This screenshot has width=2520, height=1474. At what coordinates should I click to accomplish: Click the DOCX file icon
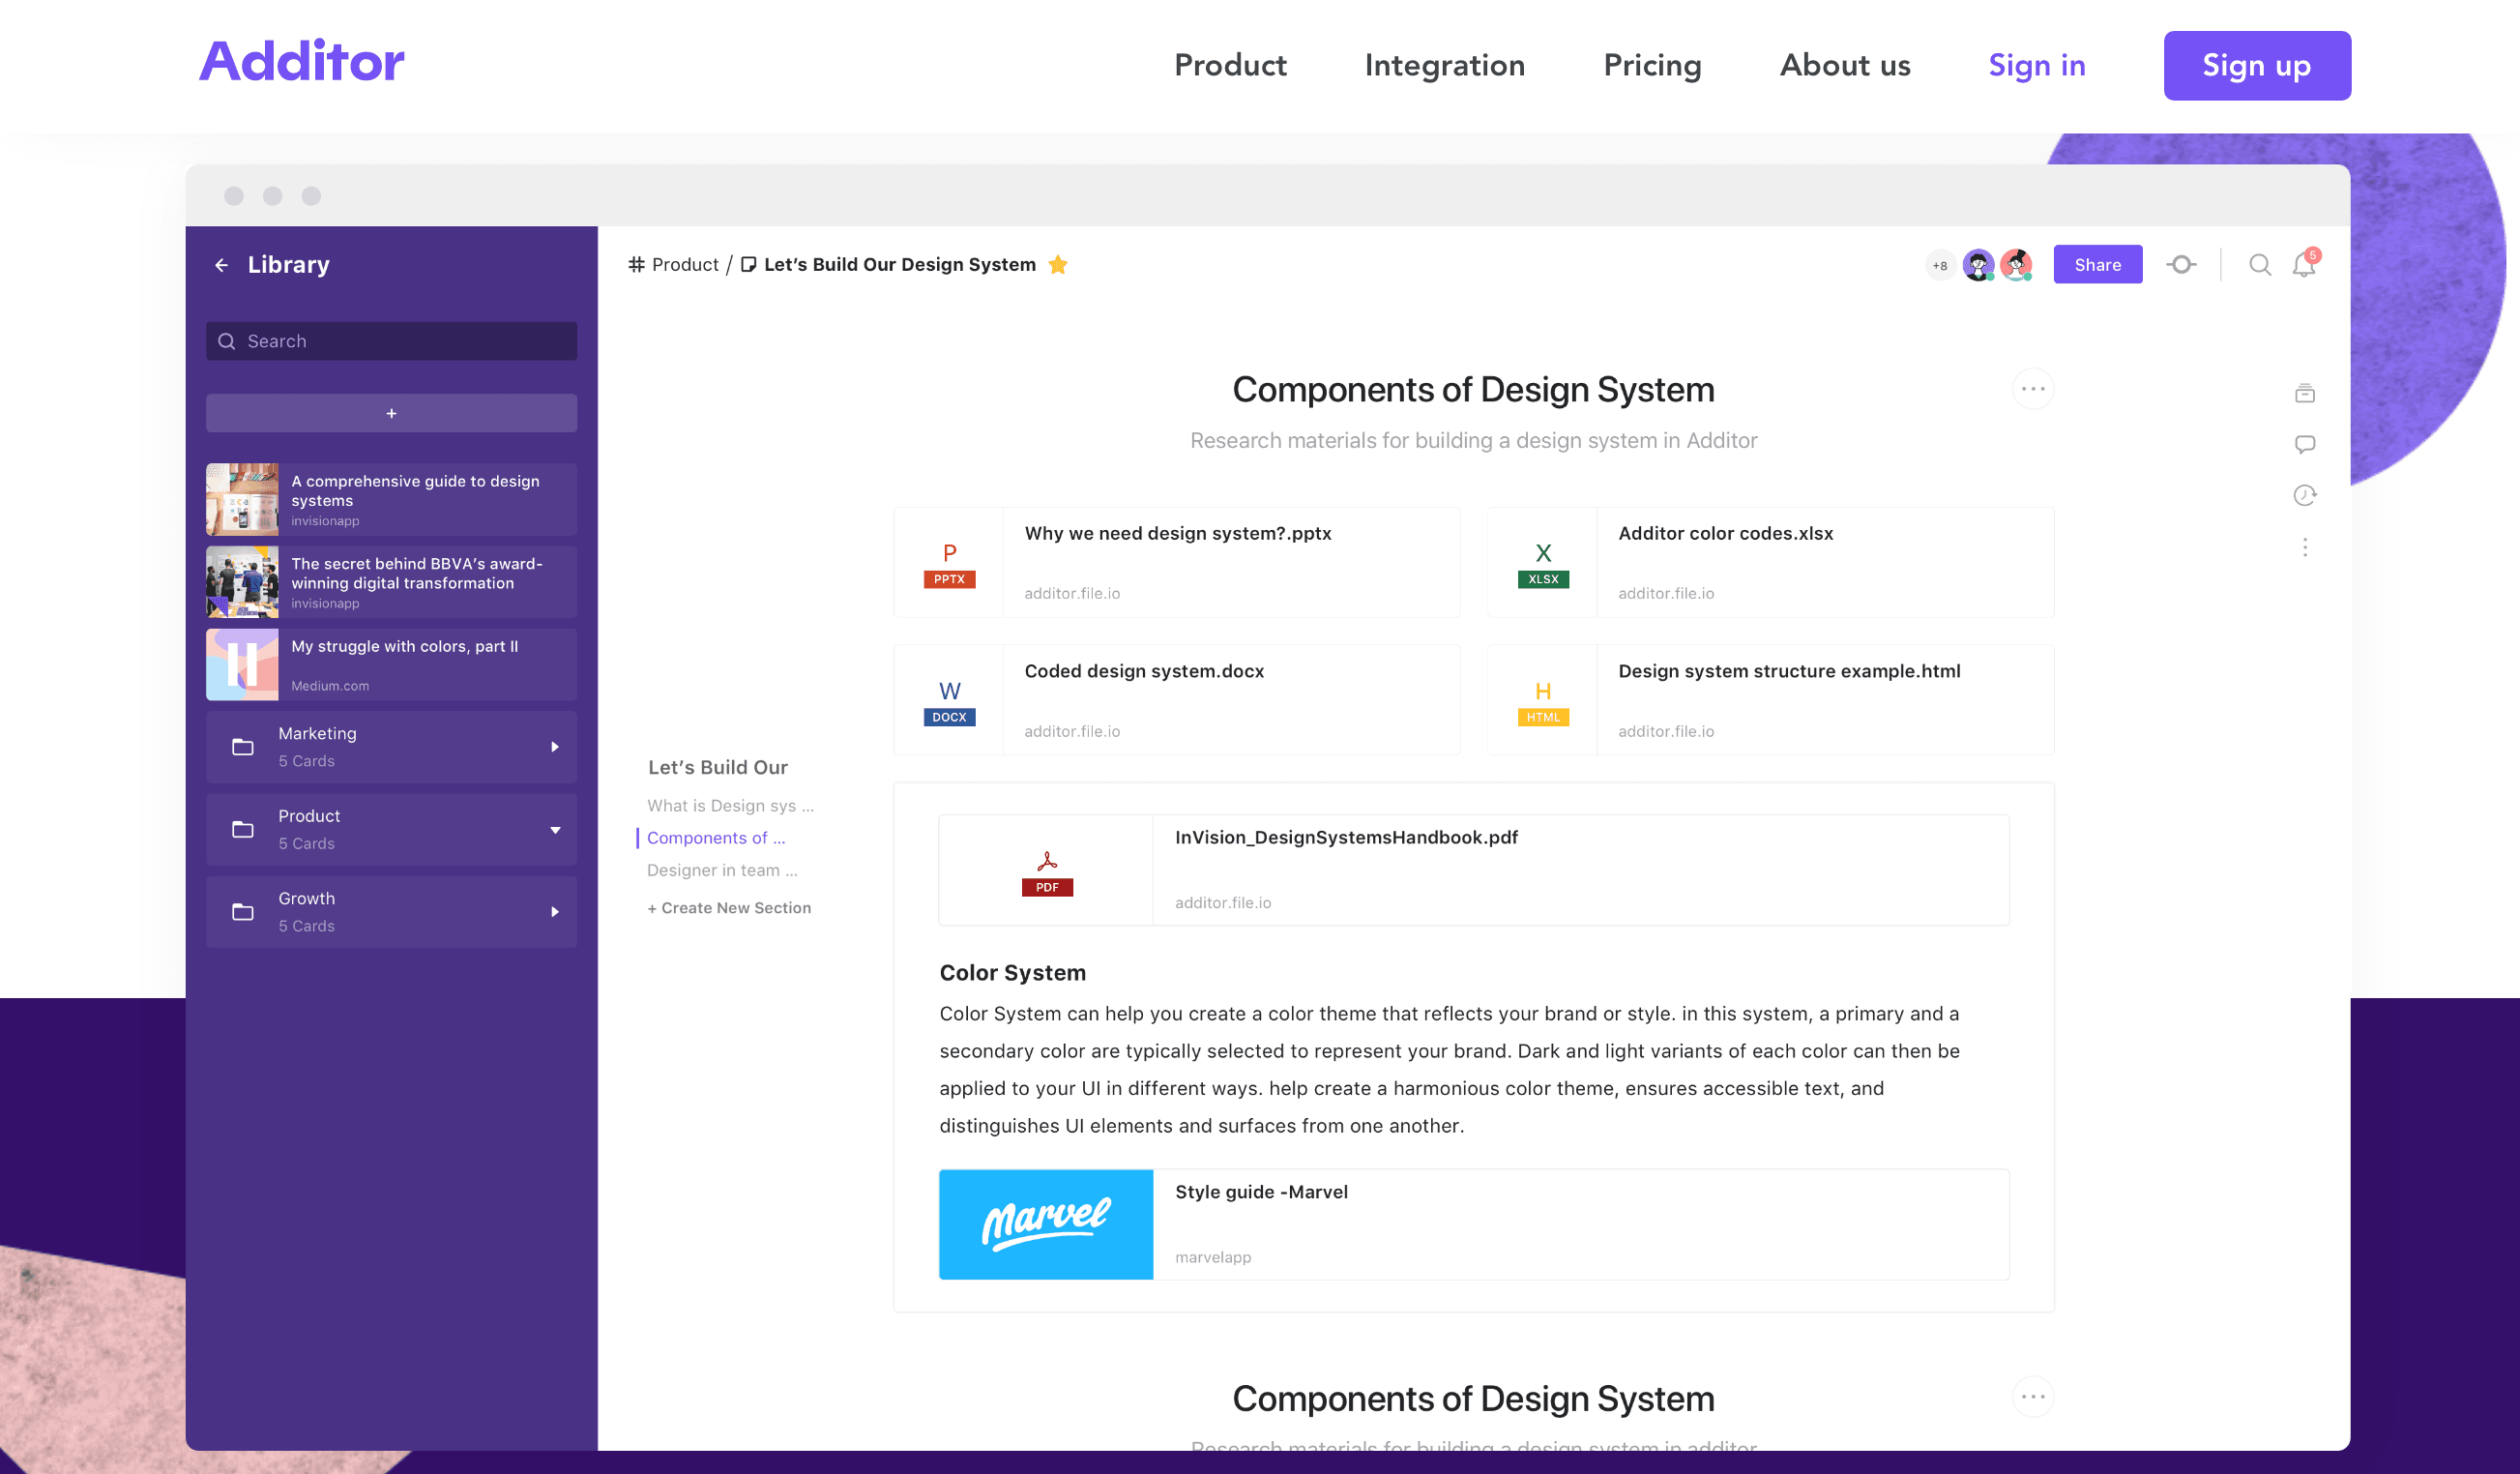[x=949, y=703]
